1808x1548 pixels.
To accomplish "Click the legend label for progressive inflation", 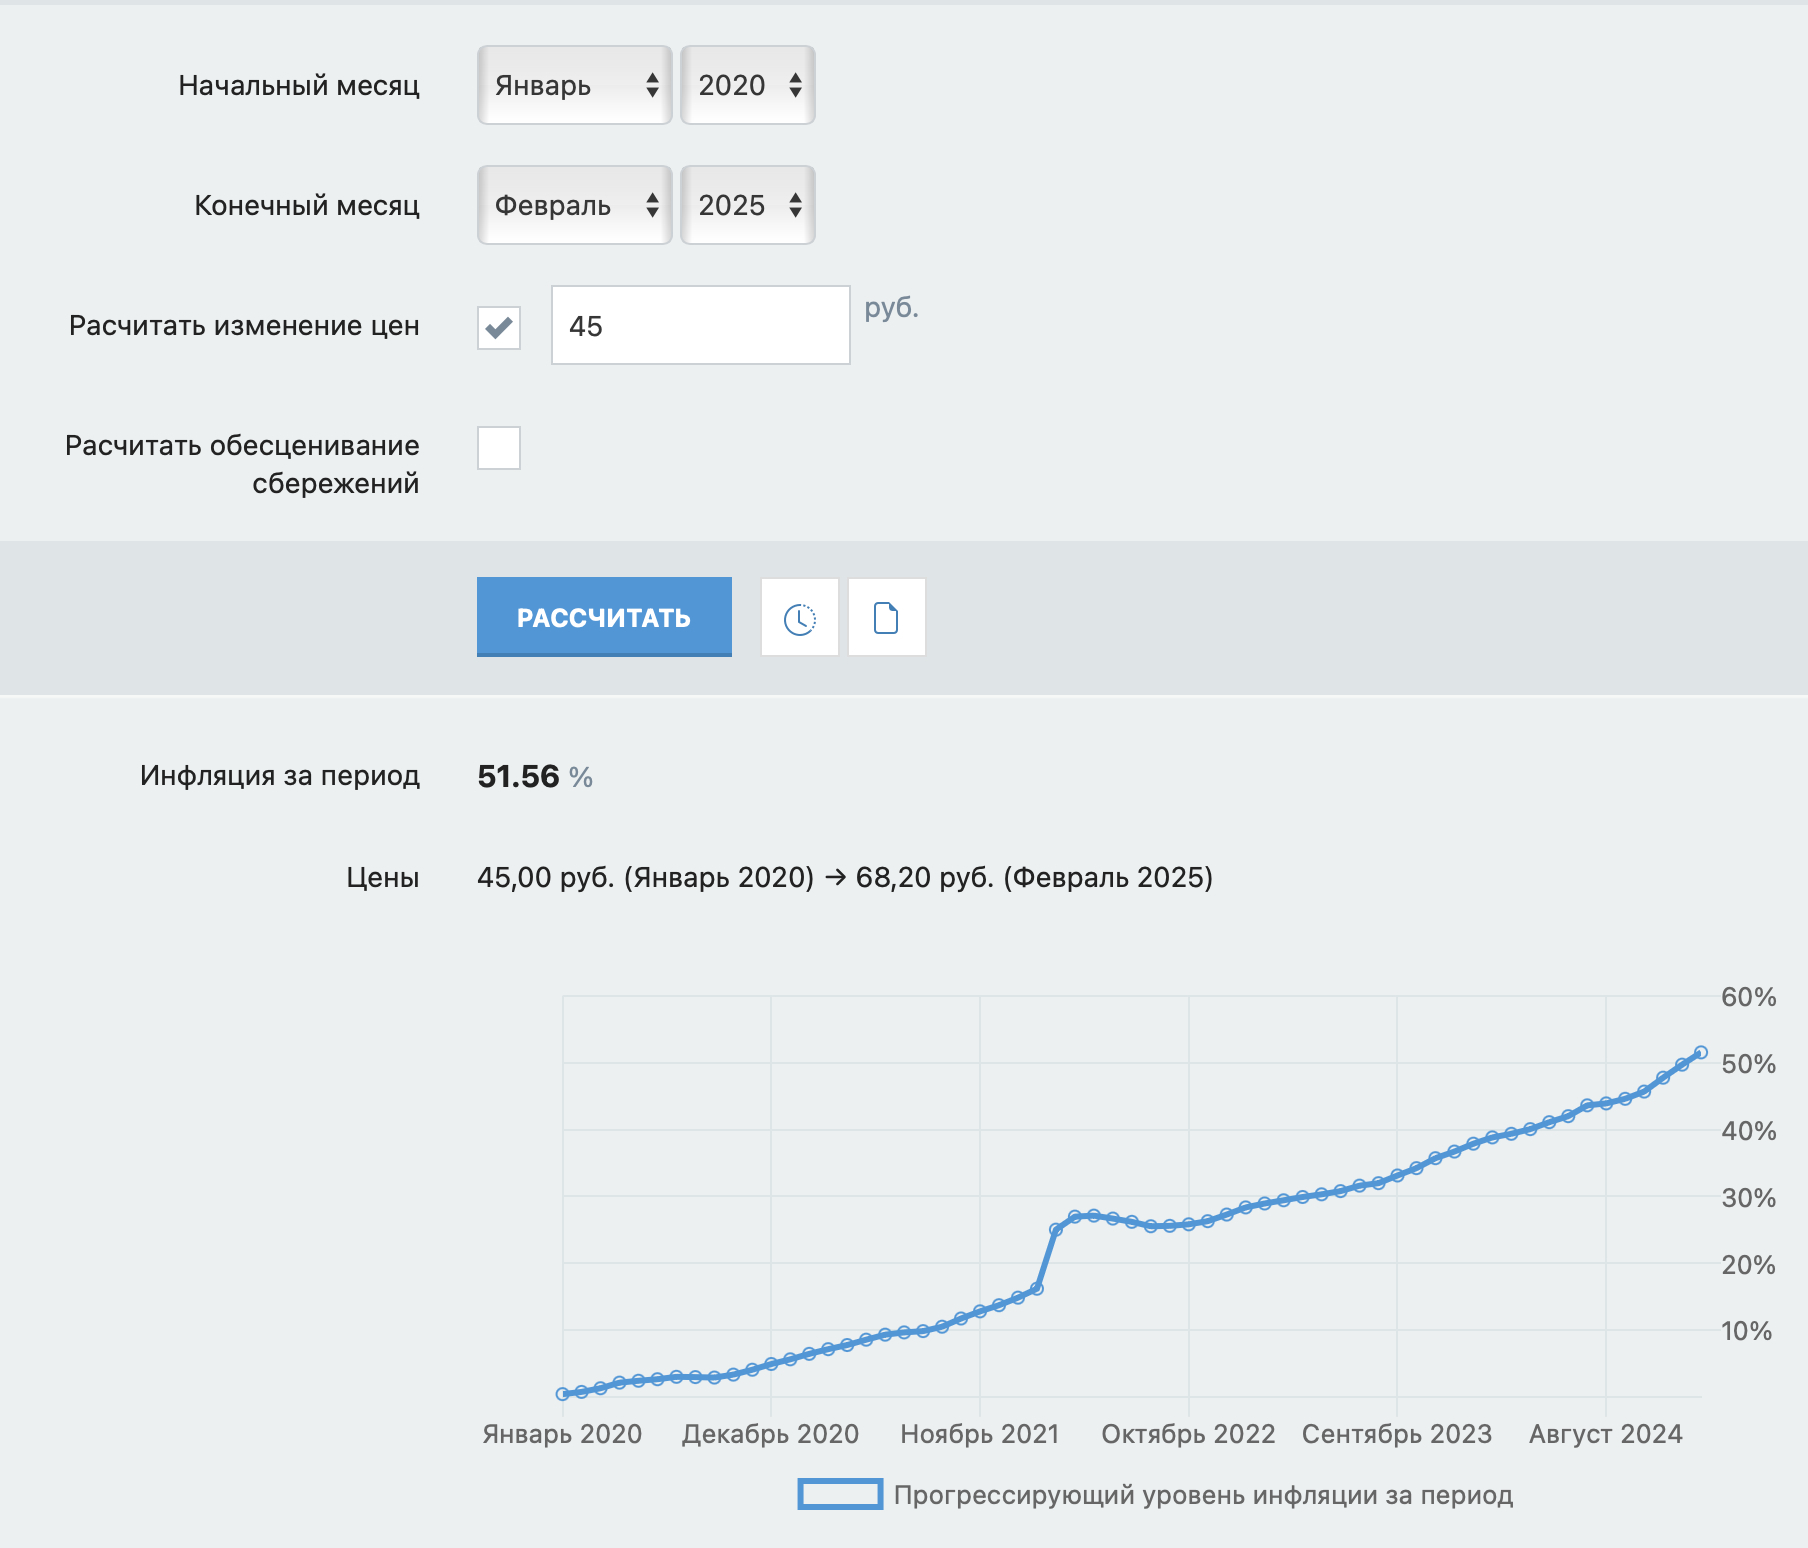I will [1202, 1495].
